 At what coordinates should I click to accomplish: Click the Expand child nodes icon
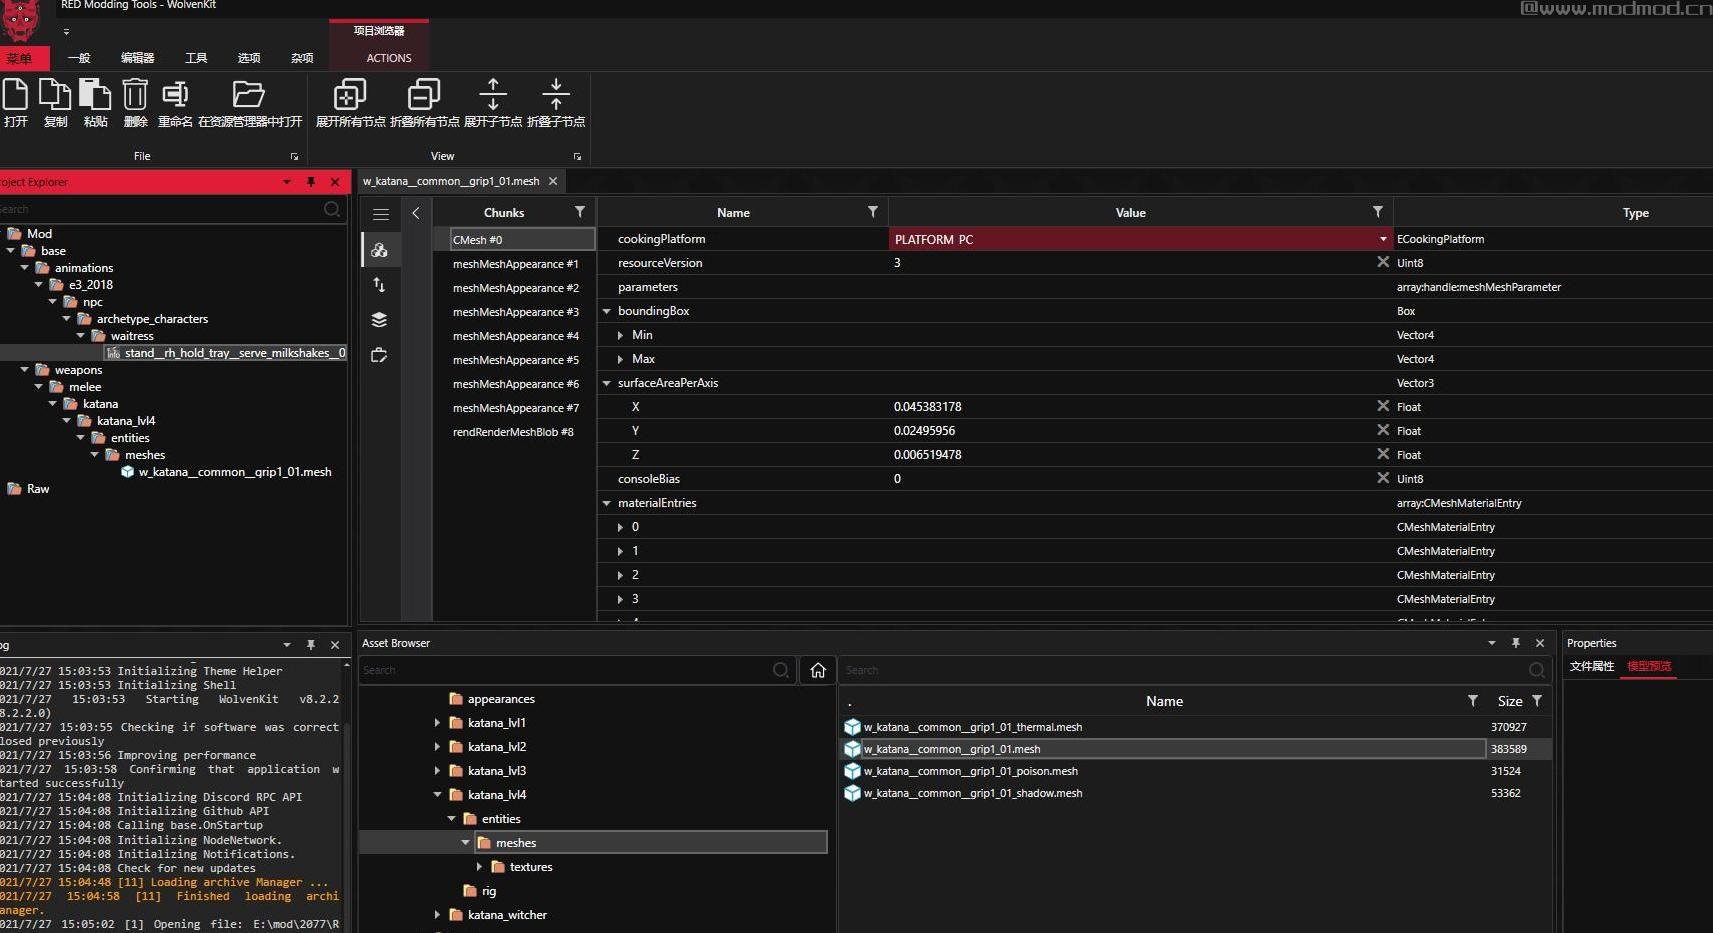point(492,94)
